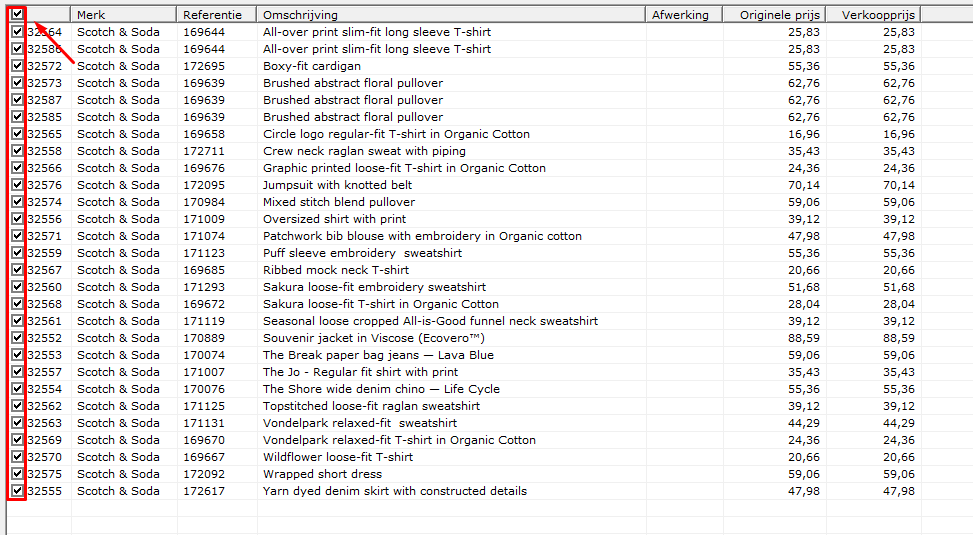Click The Break paper bag jeans
Viewport: 973px width, 535px height.
pyautogui.click(x=379, y=355)
